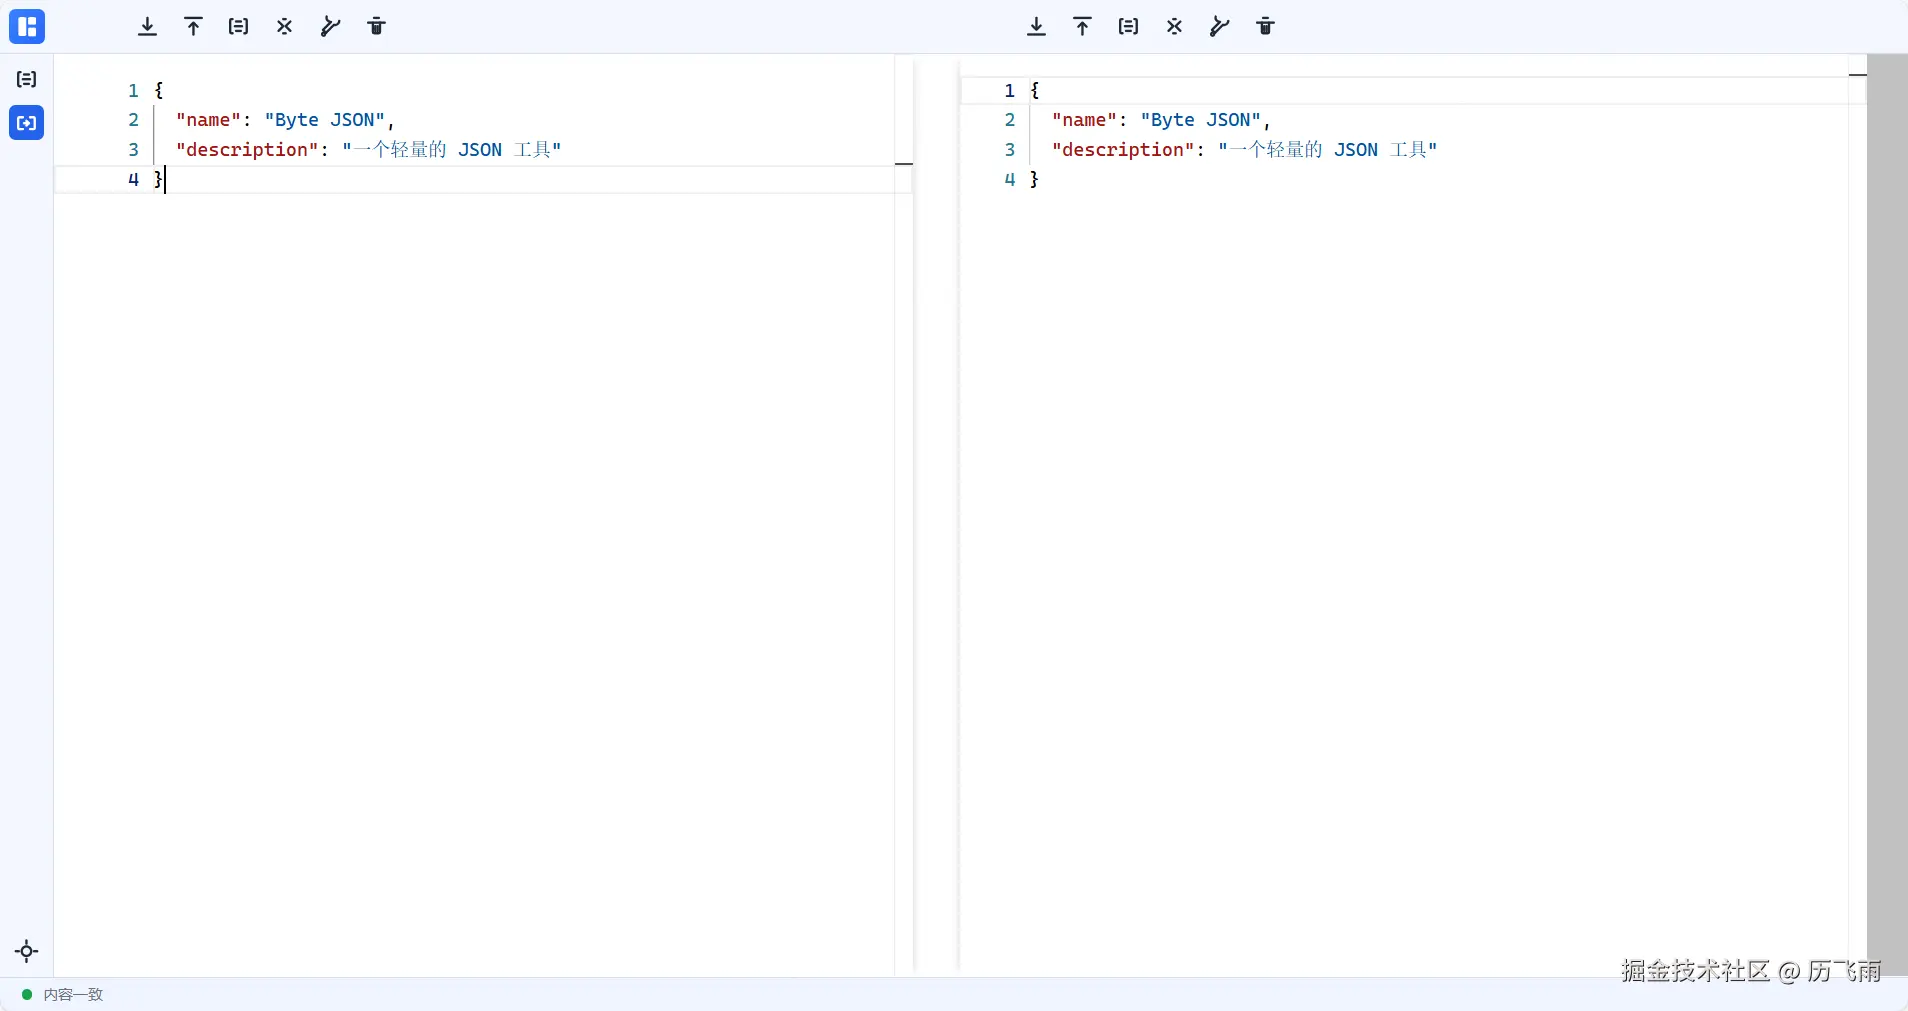Viewport: 1908px width, 1011px height.
Task: Format JSON using the right editor's bracket icon
Action: click(1129, 27)
